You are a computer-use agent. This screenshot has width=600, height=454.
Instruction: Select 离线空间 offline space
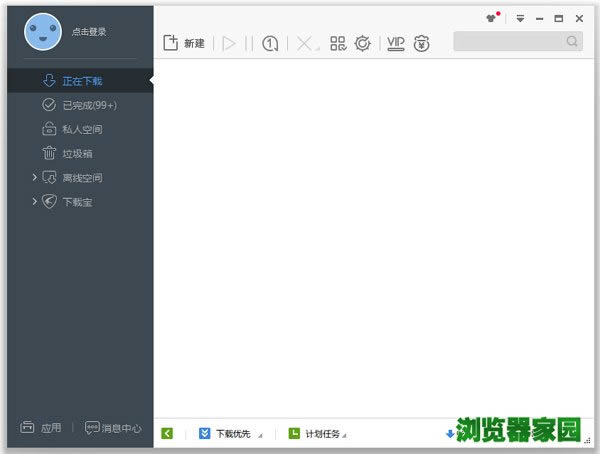coord(80,178)
